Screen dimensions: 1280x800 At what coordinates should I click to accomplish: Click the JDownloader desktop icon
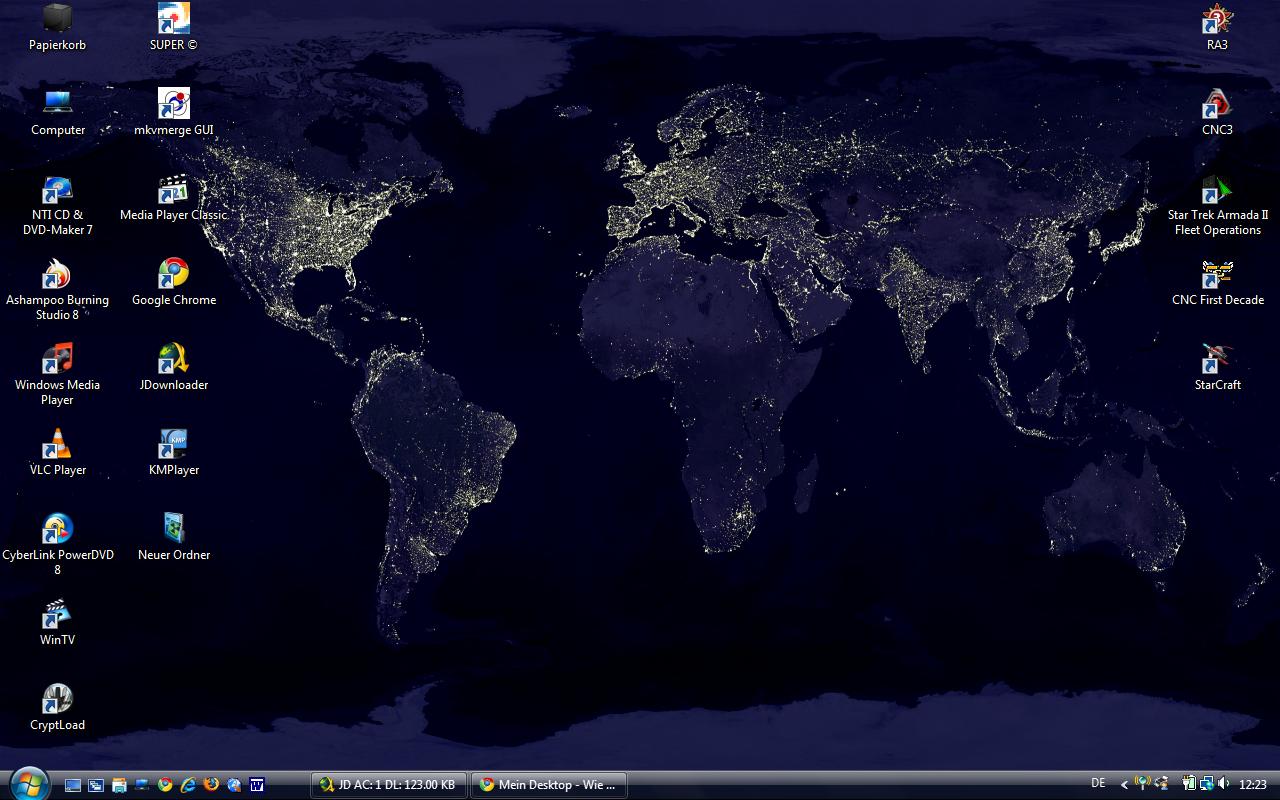pyautogui.click(x=173, y=359)
